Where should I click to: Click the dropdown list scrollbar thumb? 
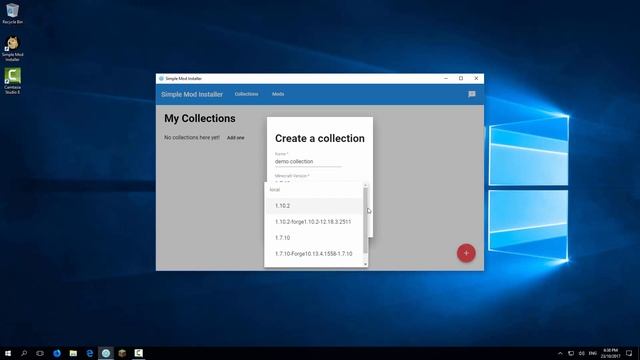point(365,220)
